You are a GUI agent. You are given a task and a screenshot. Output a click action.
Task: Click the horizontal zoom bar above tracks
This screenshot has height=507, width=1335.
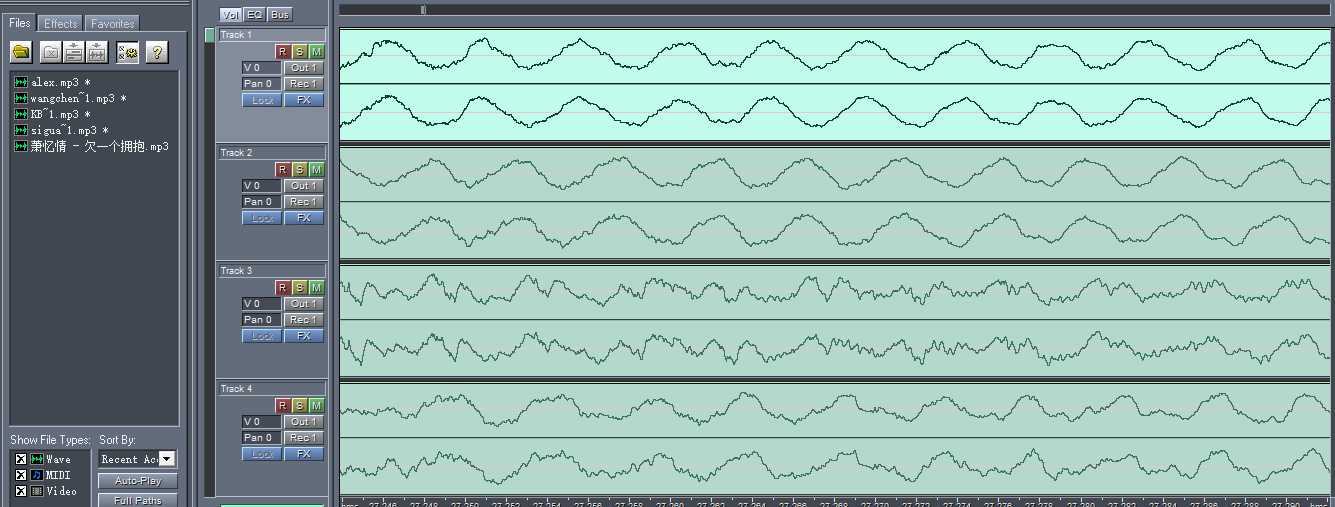835,10
